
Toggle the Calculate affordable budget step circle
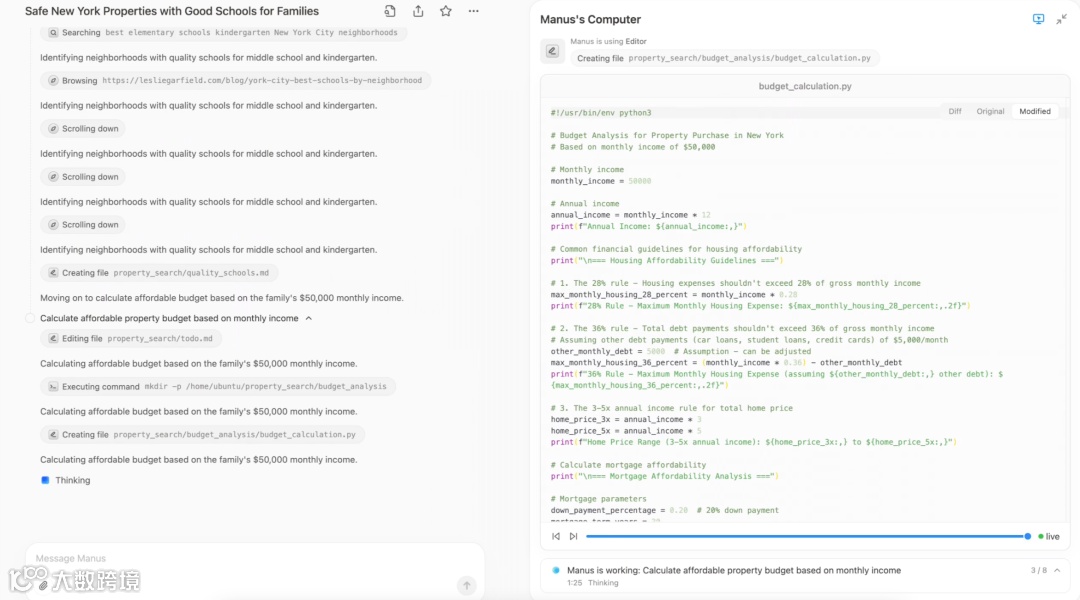[x=30, y=318]
